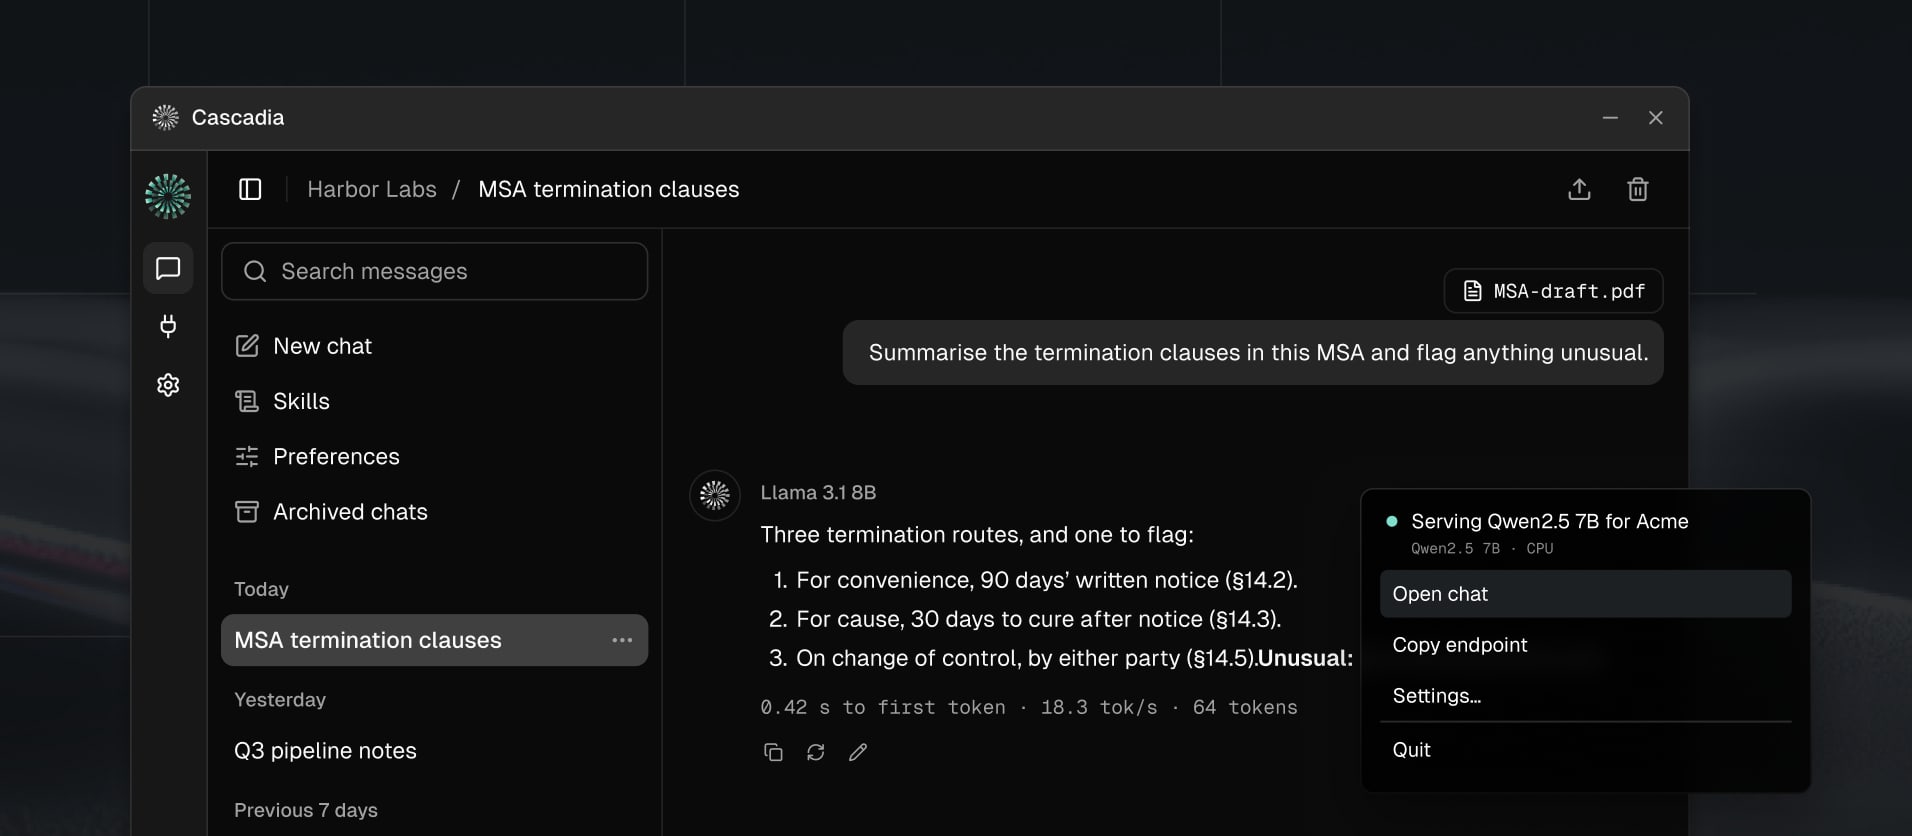Open the MSA-draft.pdf attachment

point(1553,291)
